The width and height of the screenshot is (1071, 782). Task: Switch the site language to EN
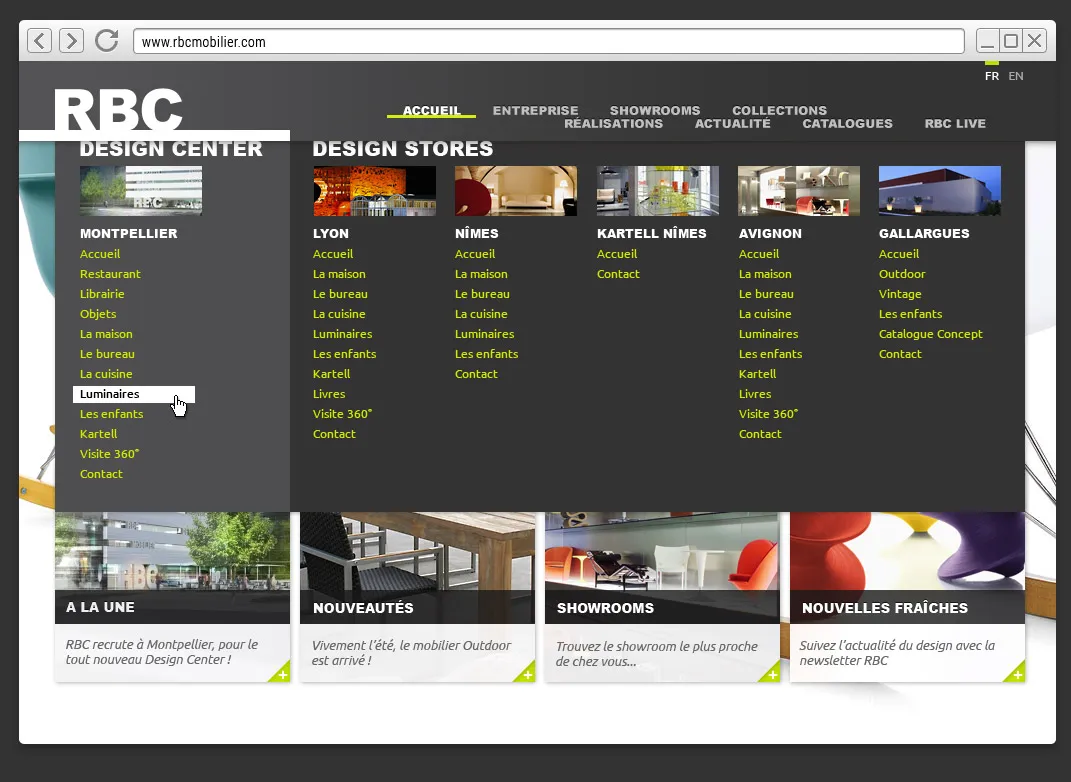[1016, 75]
